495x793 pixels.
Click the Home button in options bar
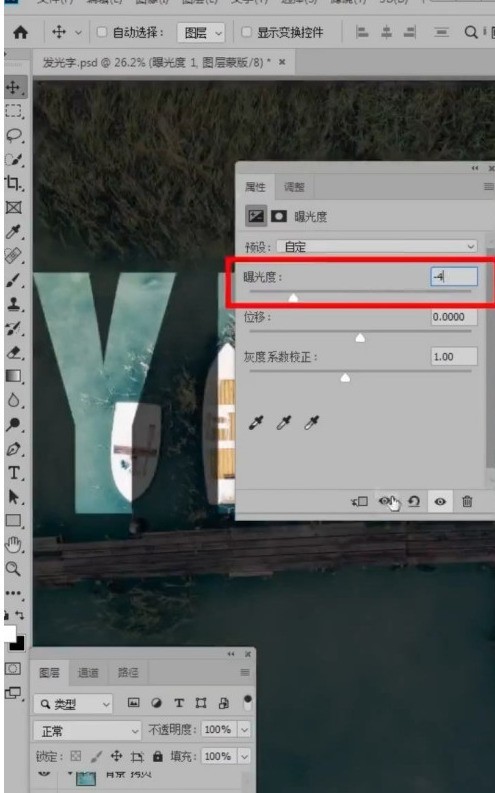(20, 32)
